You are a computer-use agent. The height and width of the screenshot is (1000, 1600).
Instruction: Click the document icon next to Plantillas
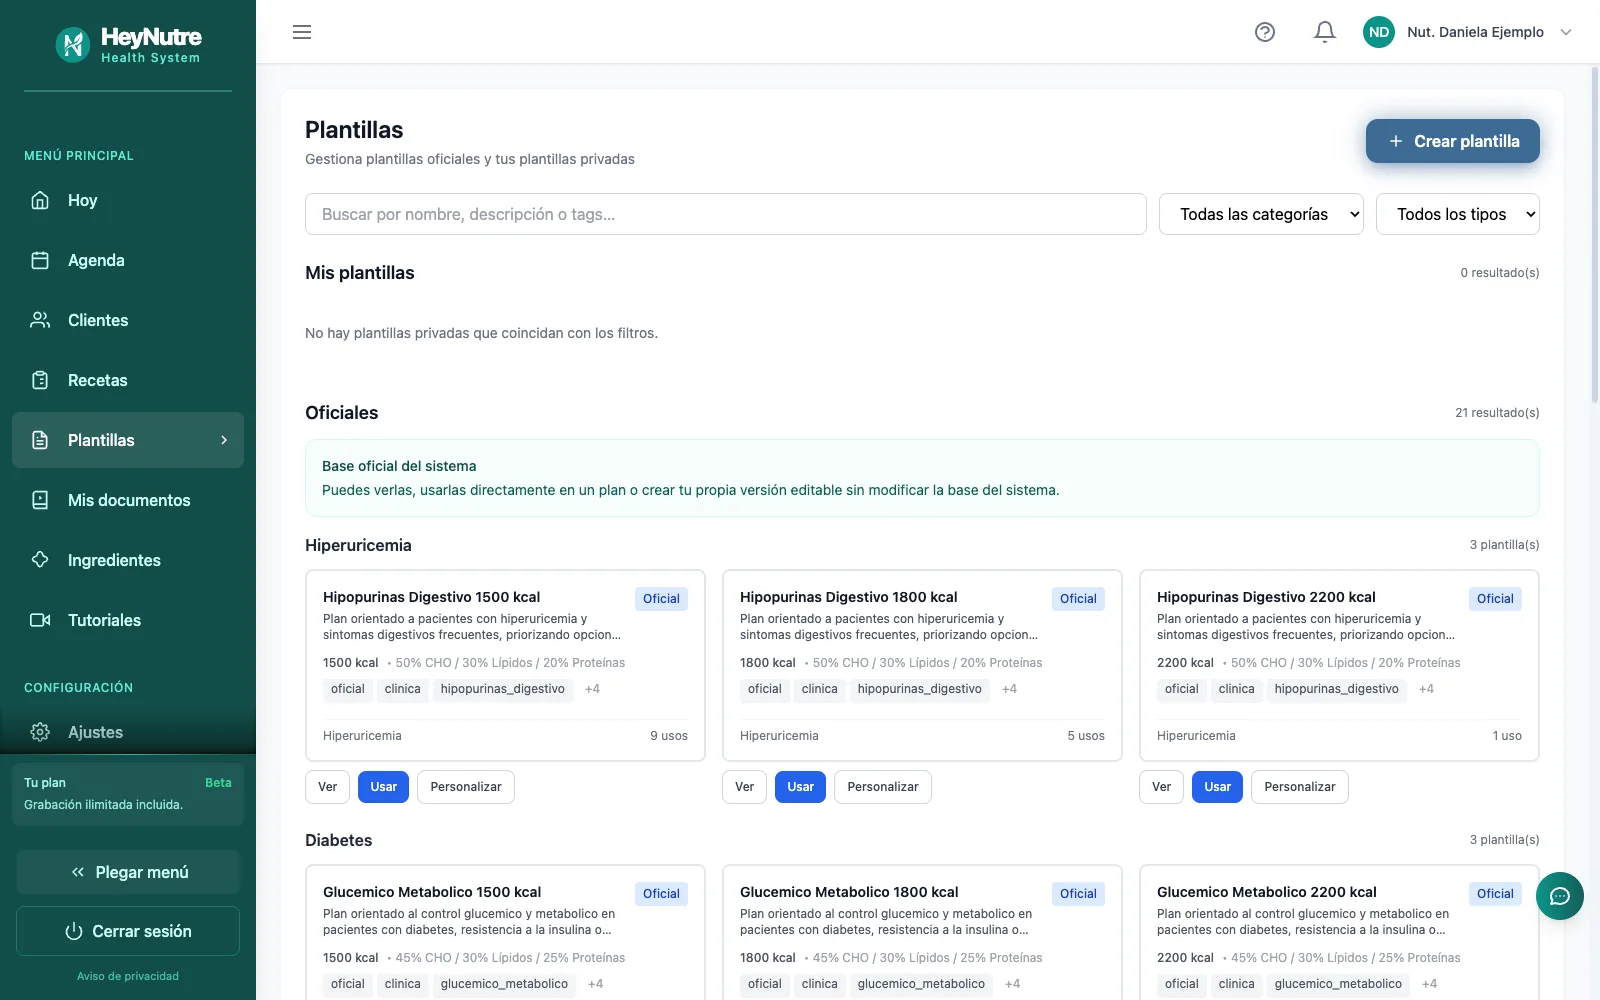click(40, 440)
